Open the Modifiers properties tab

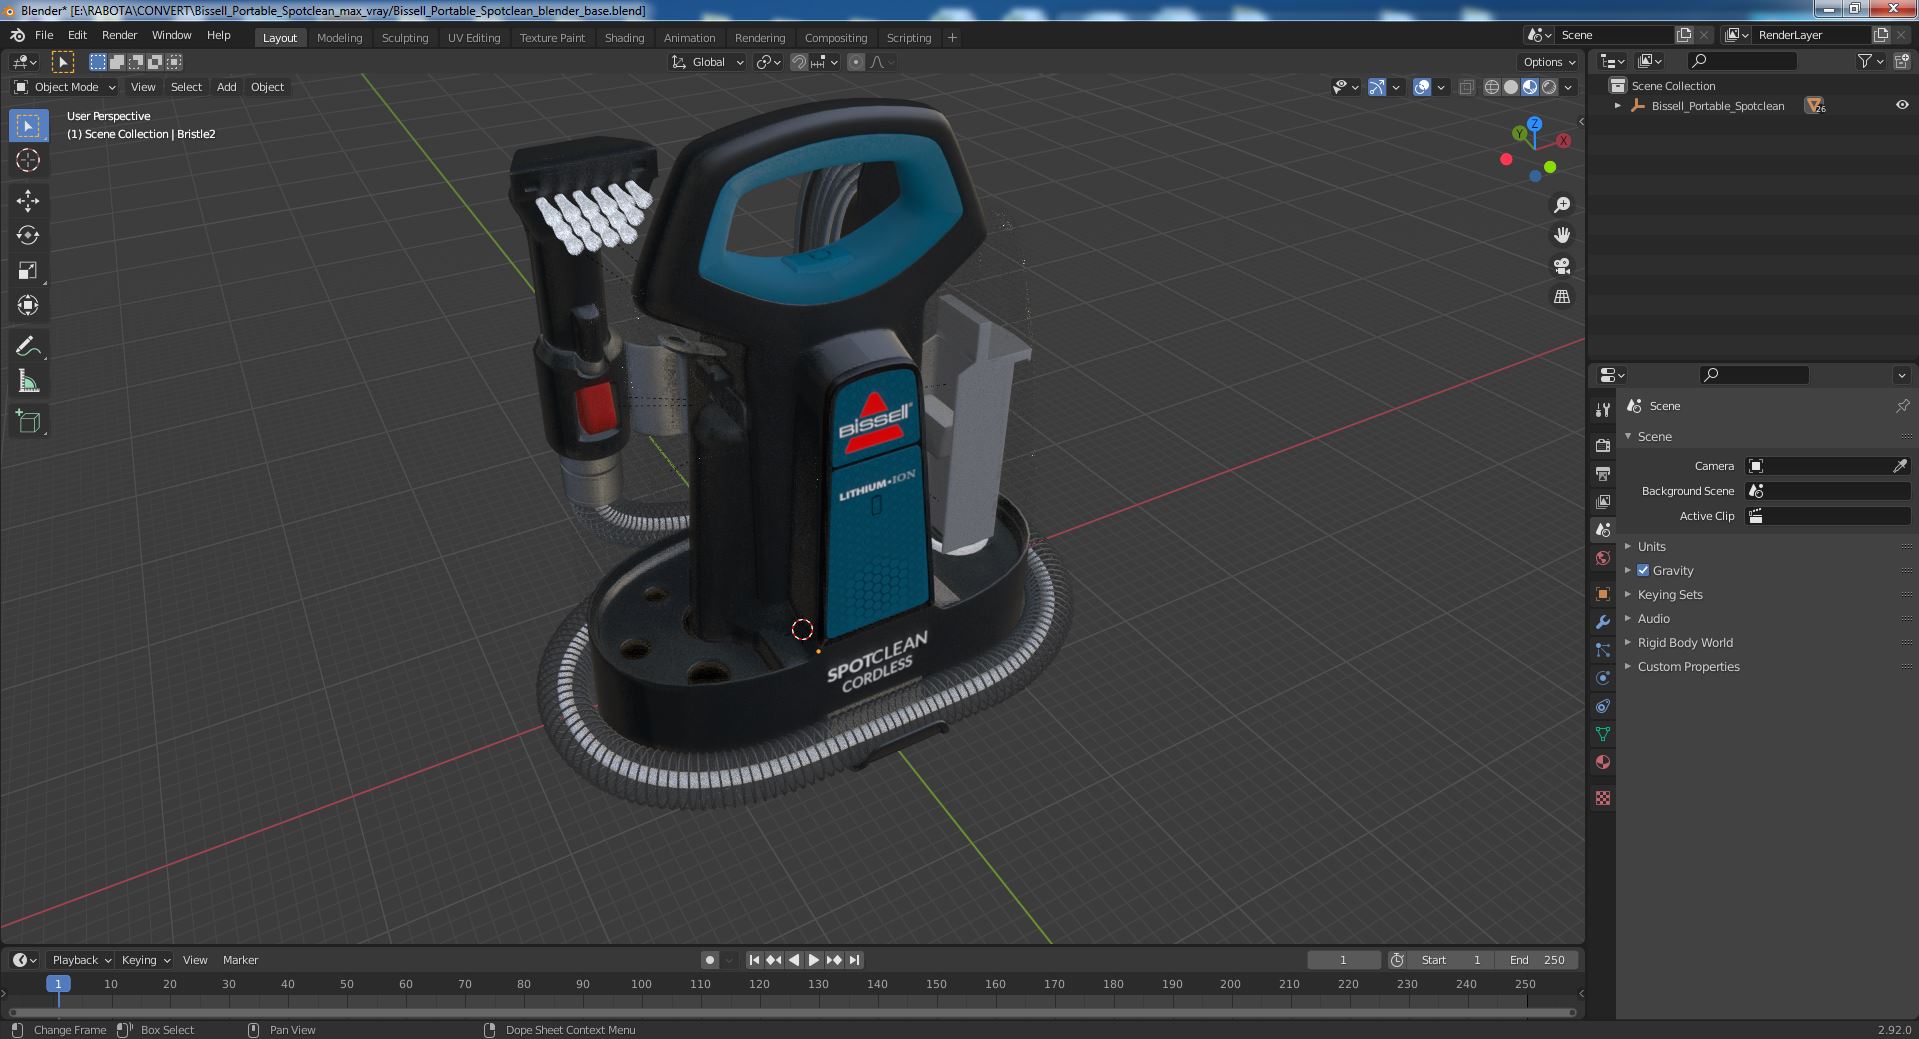tap(1603, 622)
